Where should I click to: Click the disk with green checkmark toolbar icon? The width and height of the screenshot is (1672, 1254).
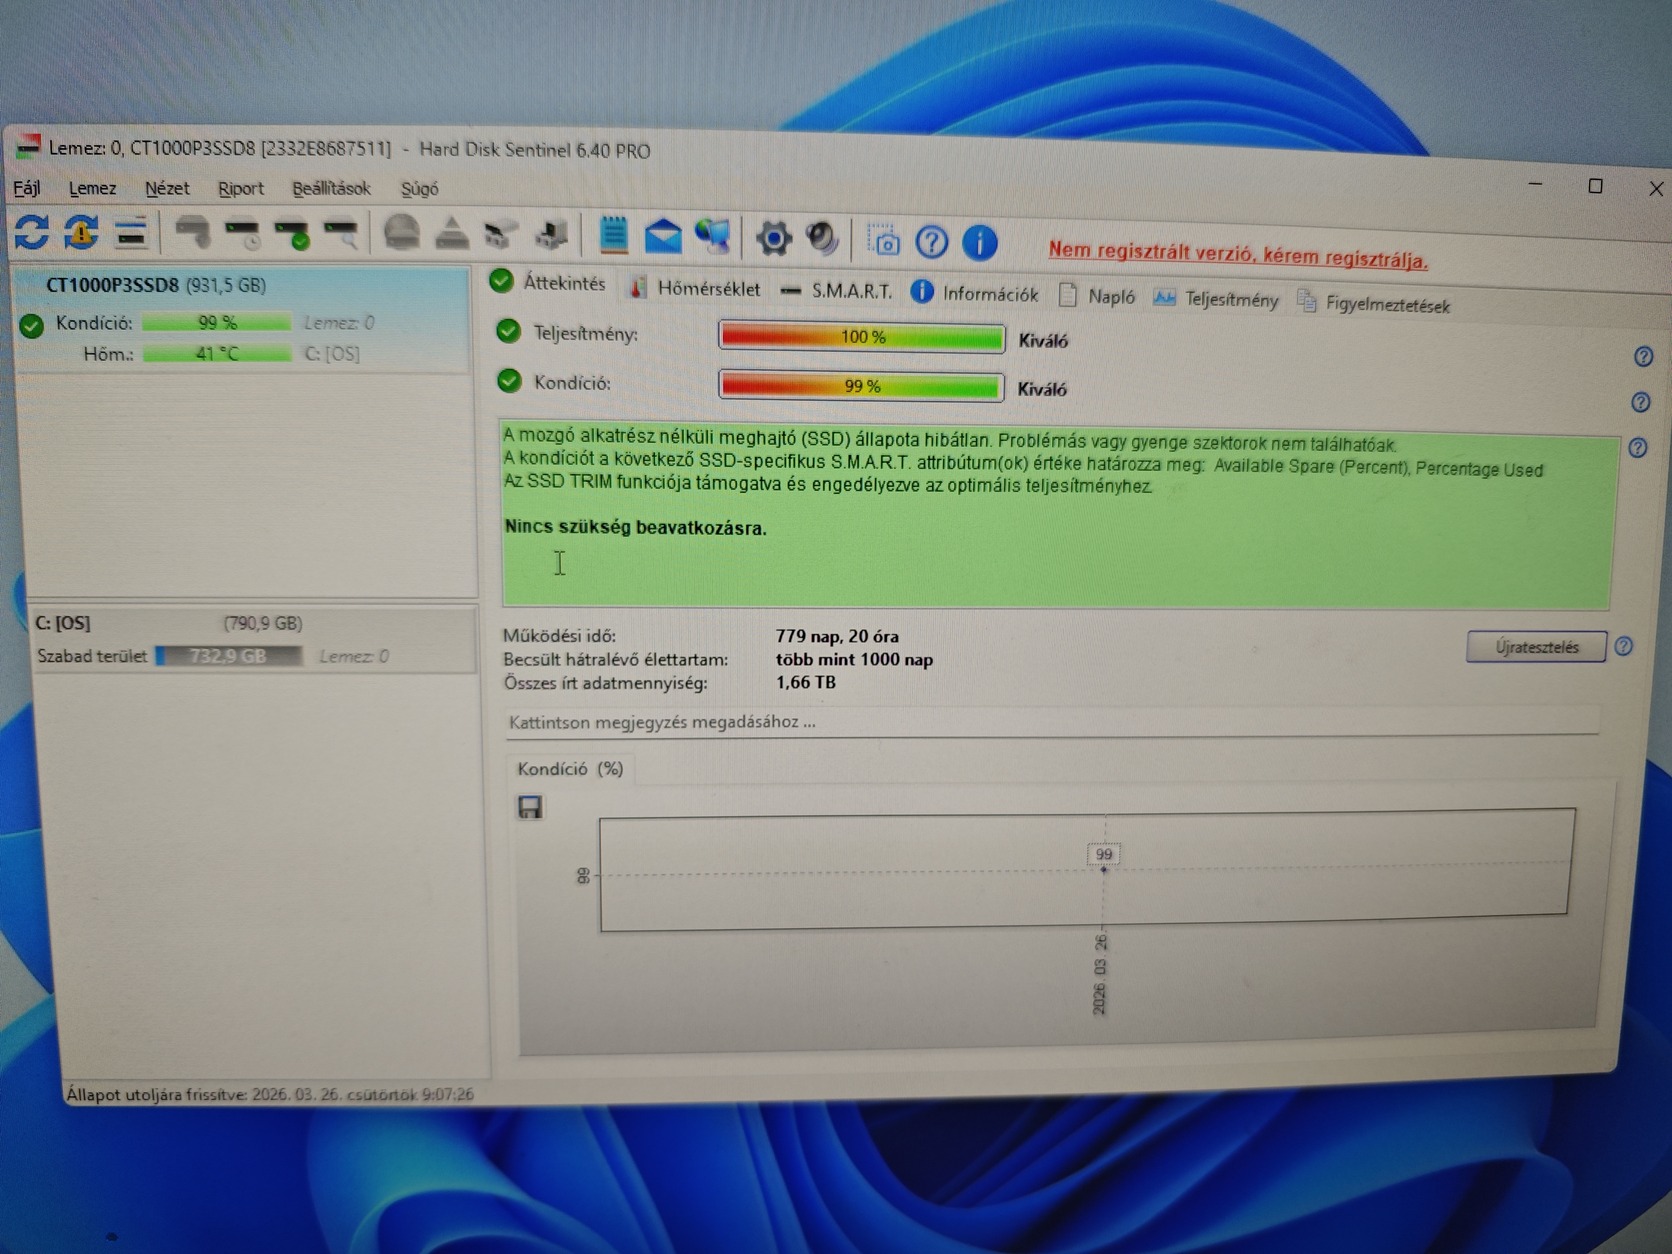click(x=292, y=235)
